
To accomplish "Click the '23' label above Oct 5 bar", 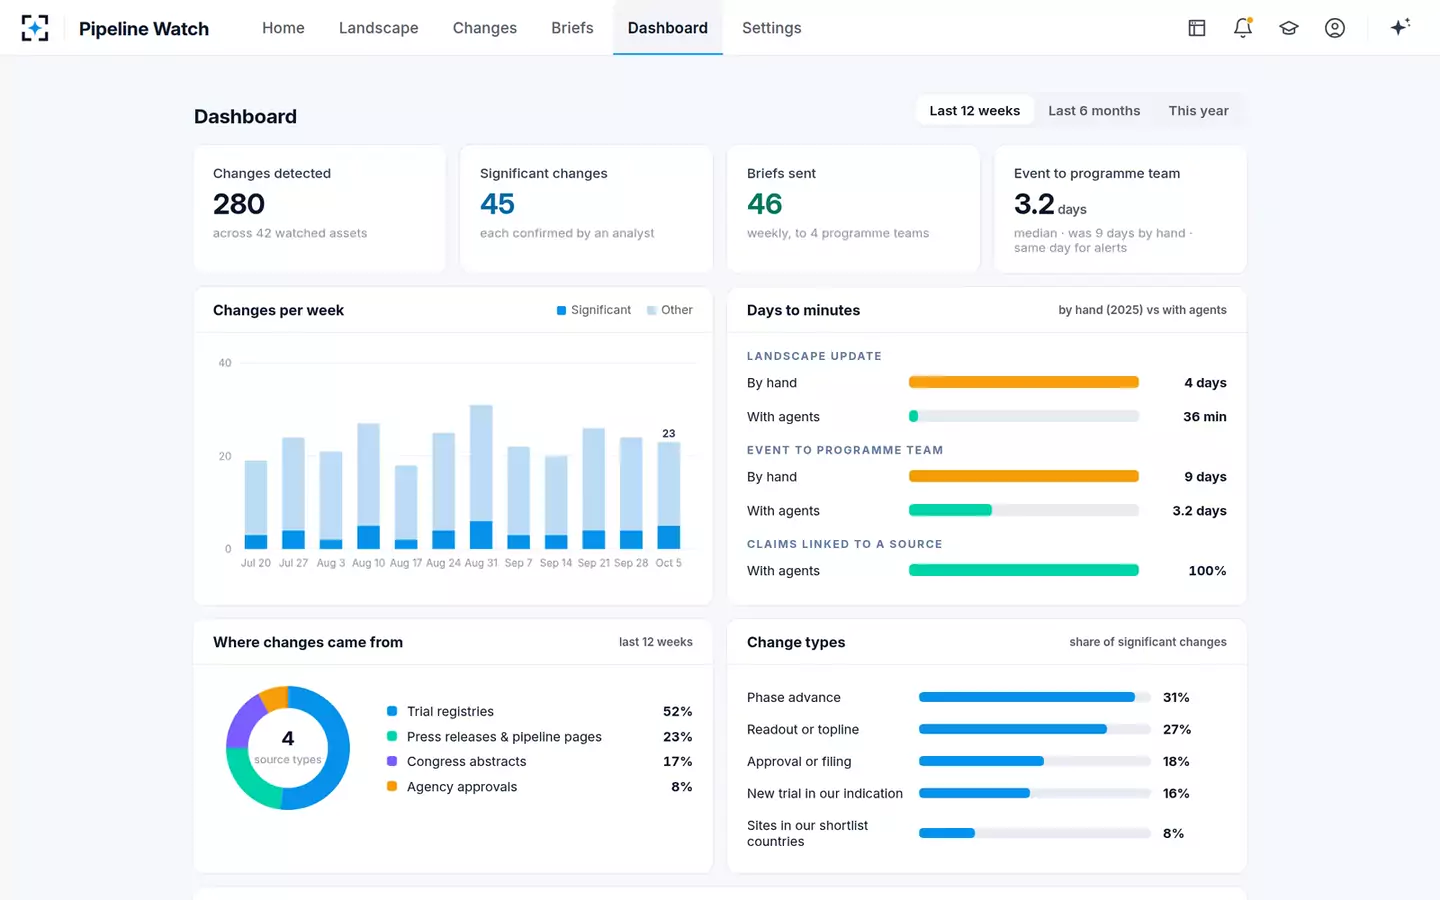I will click(668, 433).
